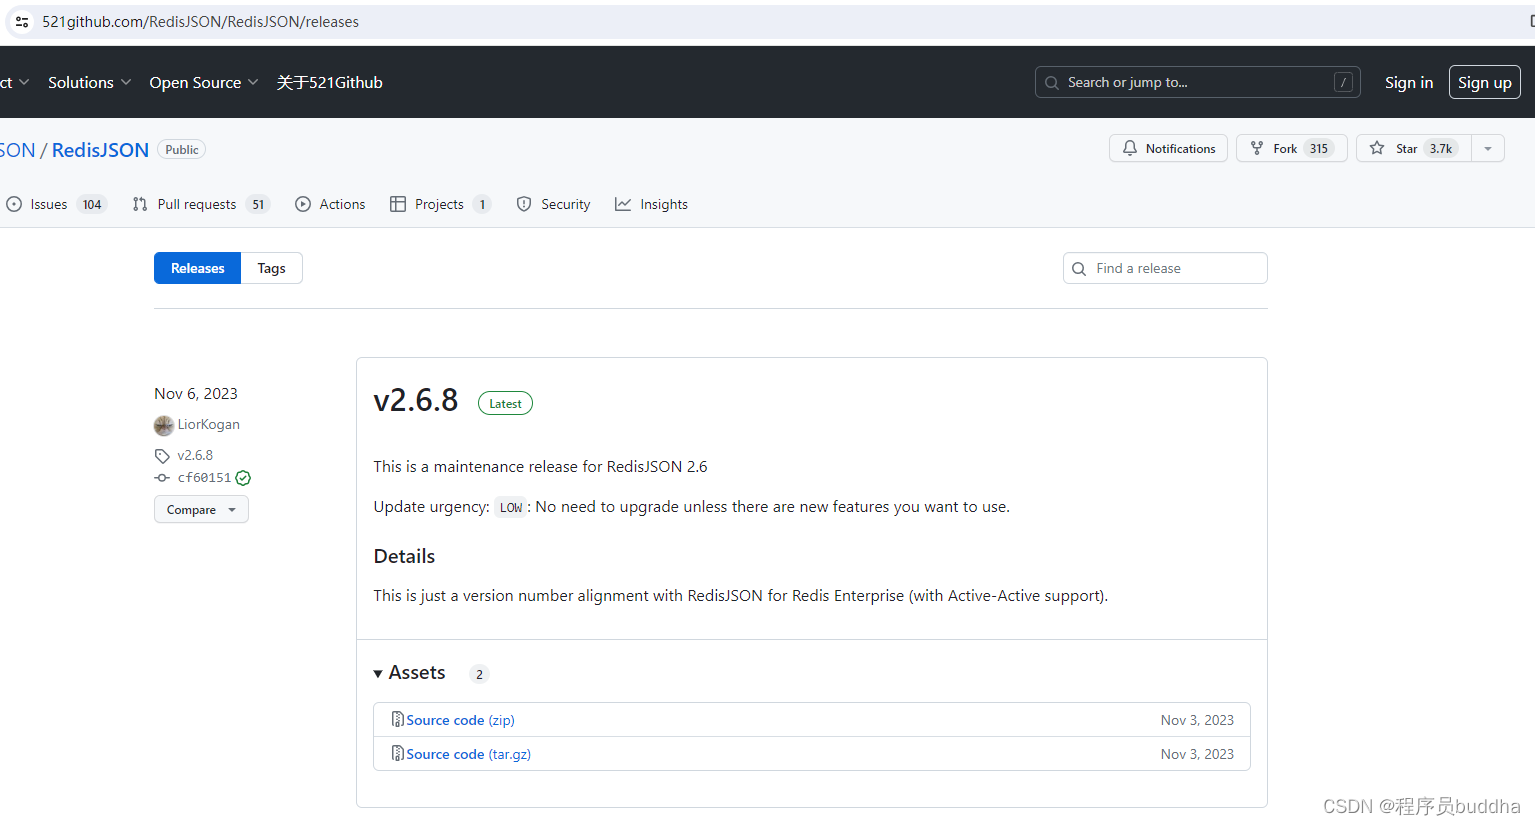The image size is (1535, 825).
Task: Click the Assets count badge 2
Action: pyautogui.click(x=479, y=674)
